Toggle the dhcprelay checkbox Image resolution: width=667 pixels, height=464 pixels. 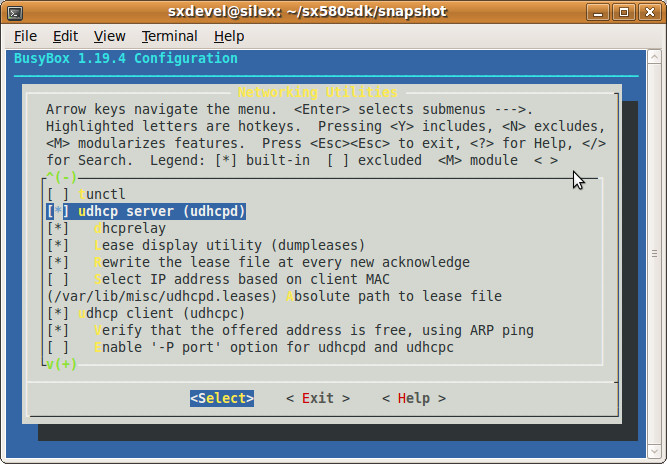58,228
